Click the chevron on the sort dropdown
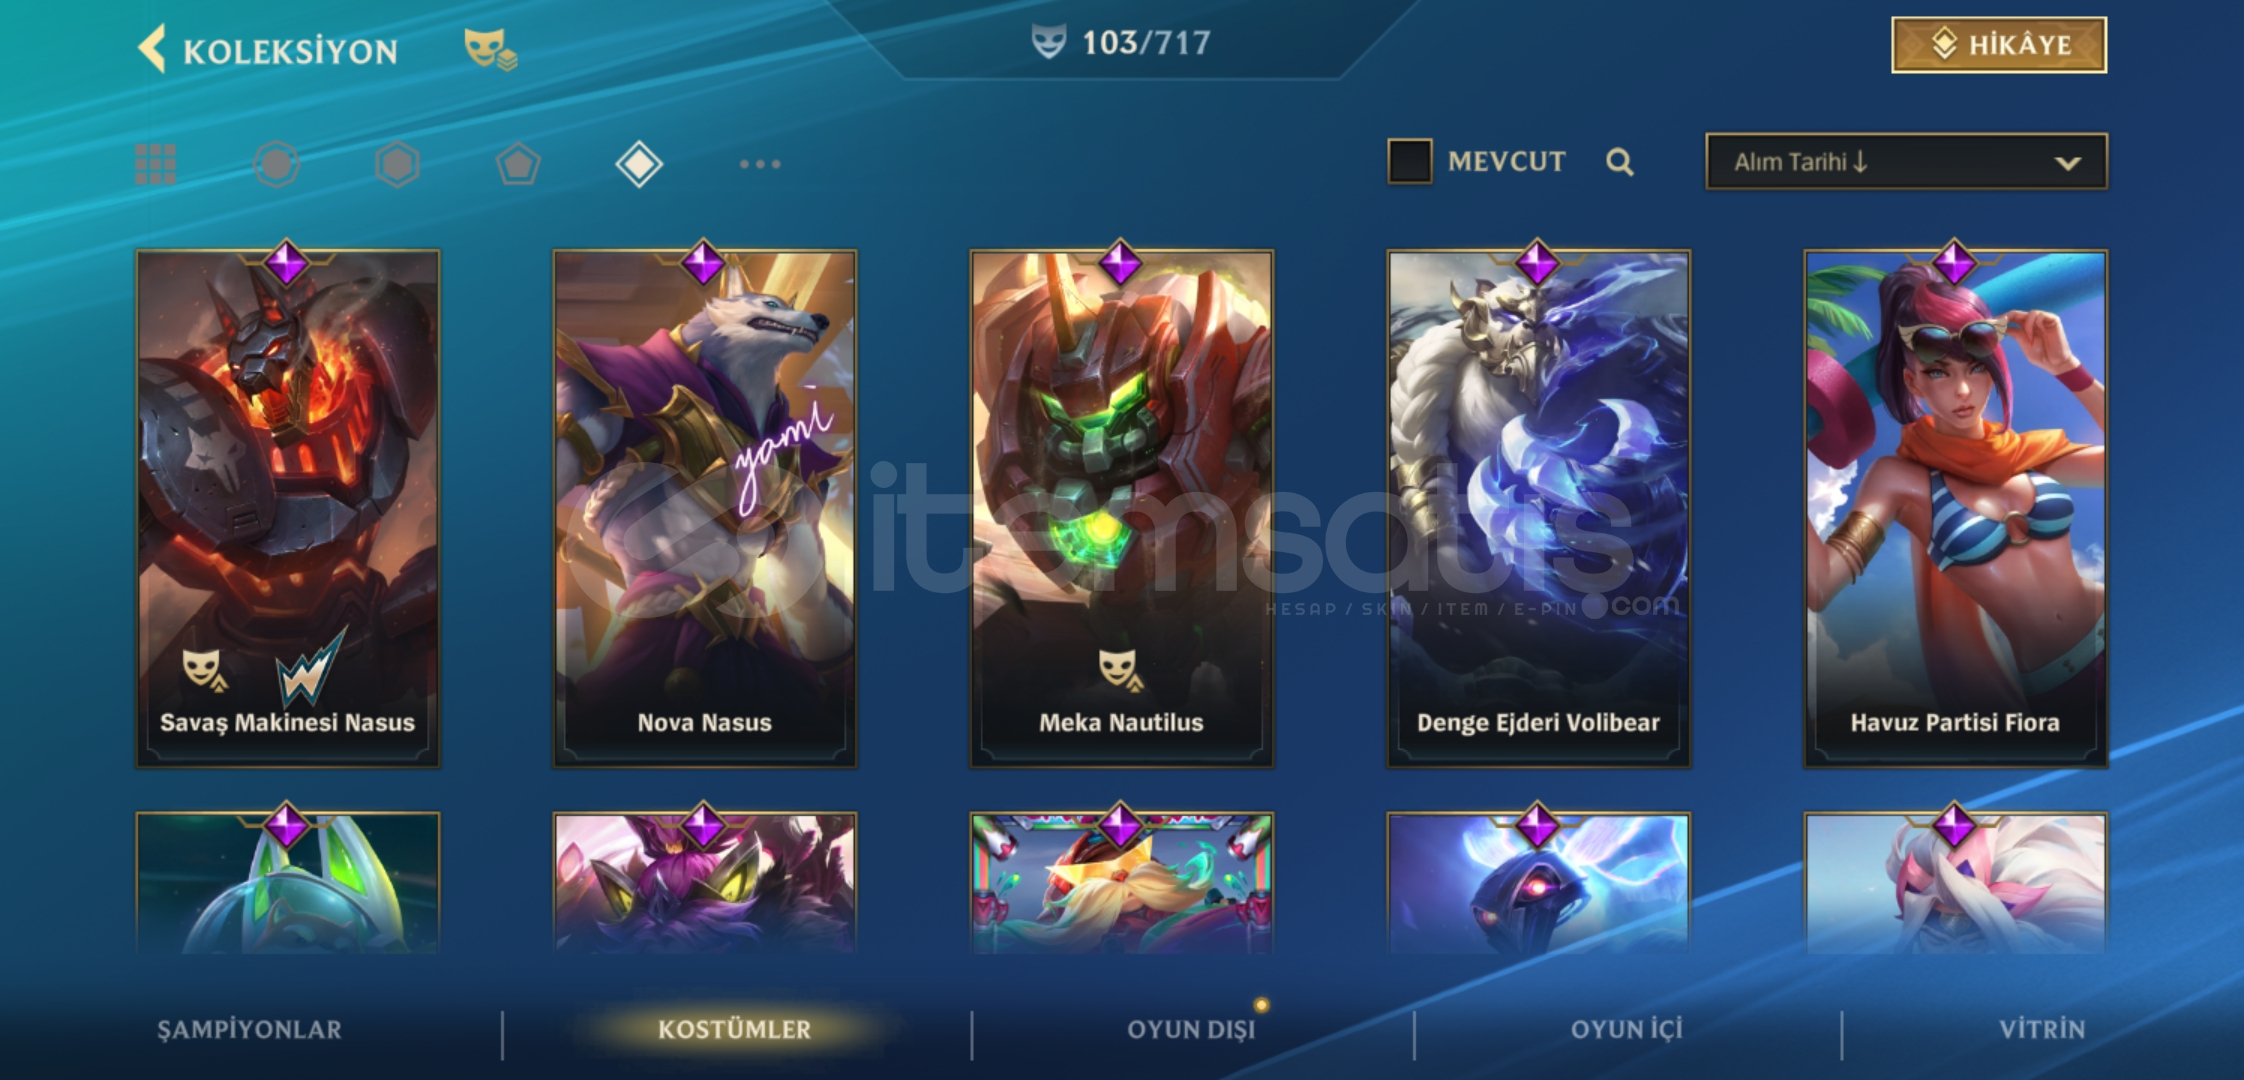The width and height of the screenshot is (2244, 1080). tap(2067, 163)
